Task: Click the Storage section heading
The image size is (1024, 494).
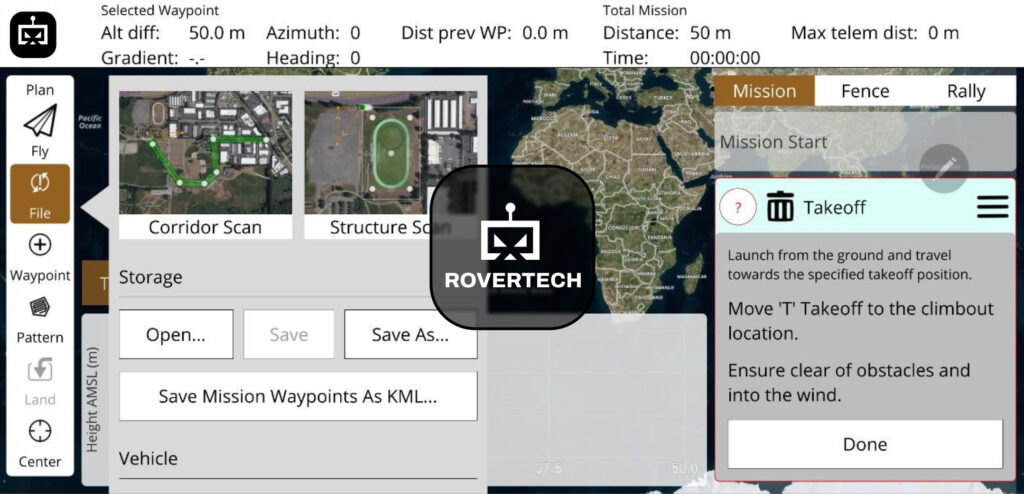Action: click(x=150, y=277)
